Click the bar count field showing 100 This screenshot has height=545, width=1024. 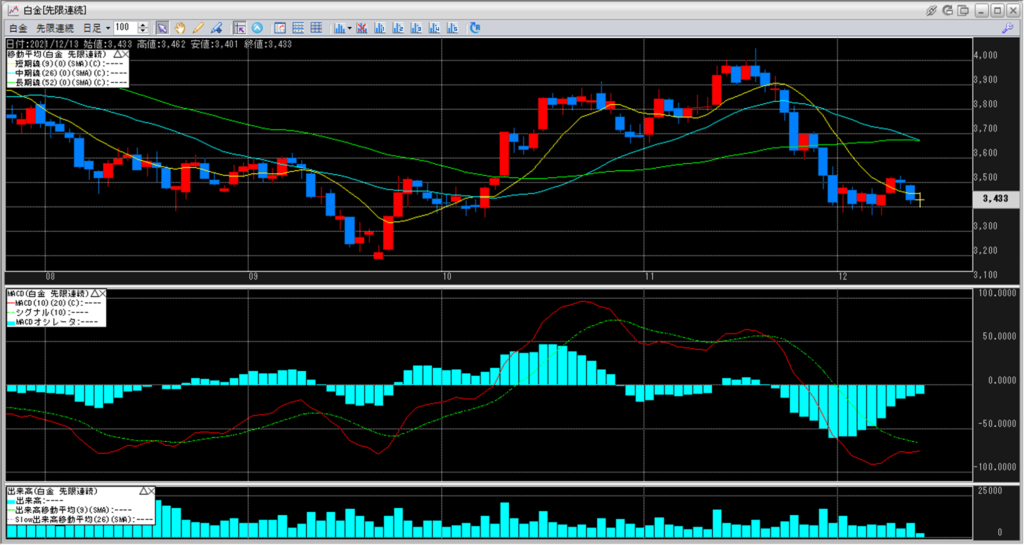point(125,27)
